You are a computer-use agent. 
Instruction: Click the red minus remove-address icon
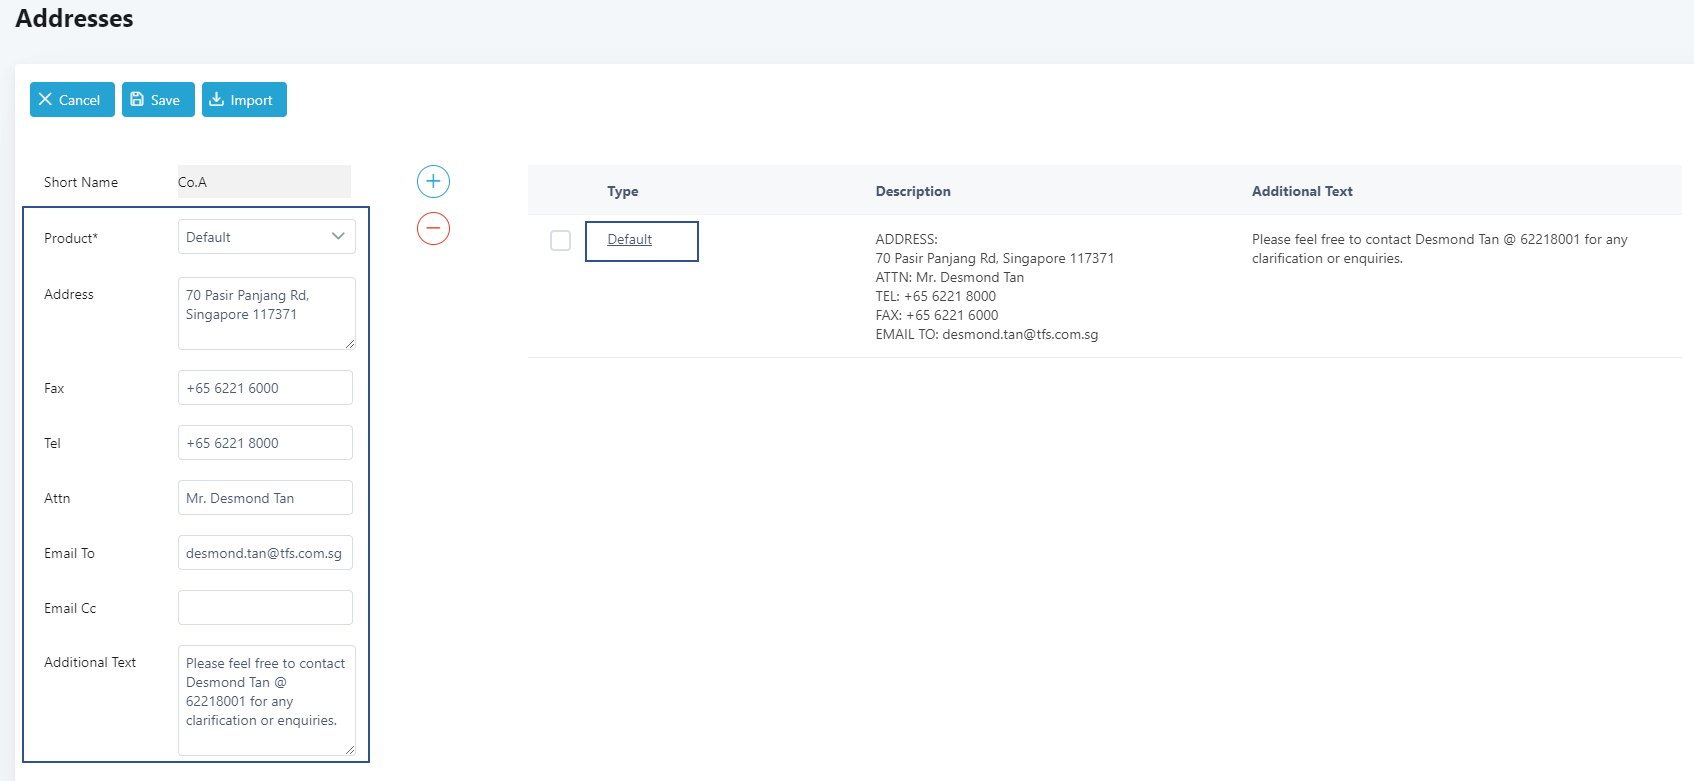(x=433, y=228)
